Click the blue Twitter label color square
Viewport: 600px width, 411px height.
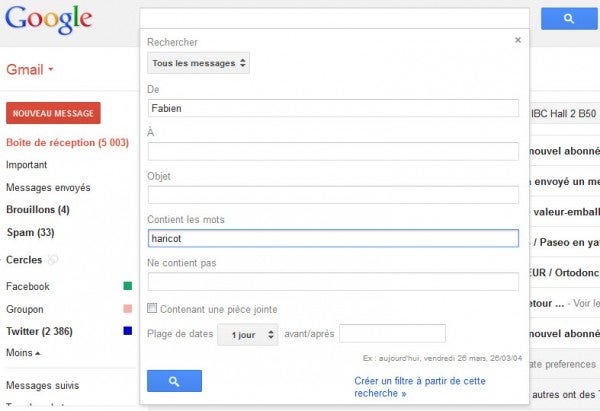(x=128, y=331)
